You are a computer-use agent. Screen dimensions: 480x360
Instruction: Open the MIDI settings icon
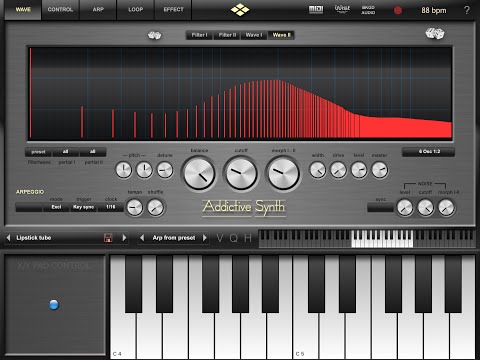click(315, 10)
